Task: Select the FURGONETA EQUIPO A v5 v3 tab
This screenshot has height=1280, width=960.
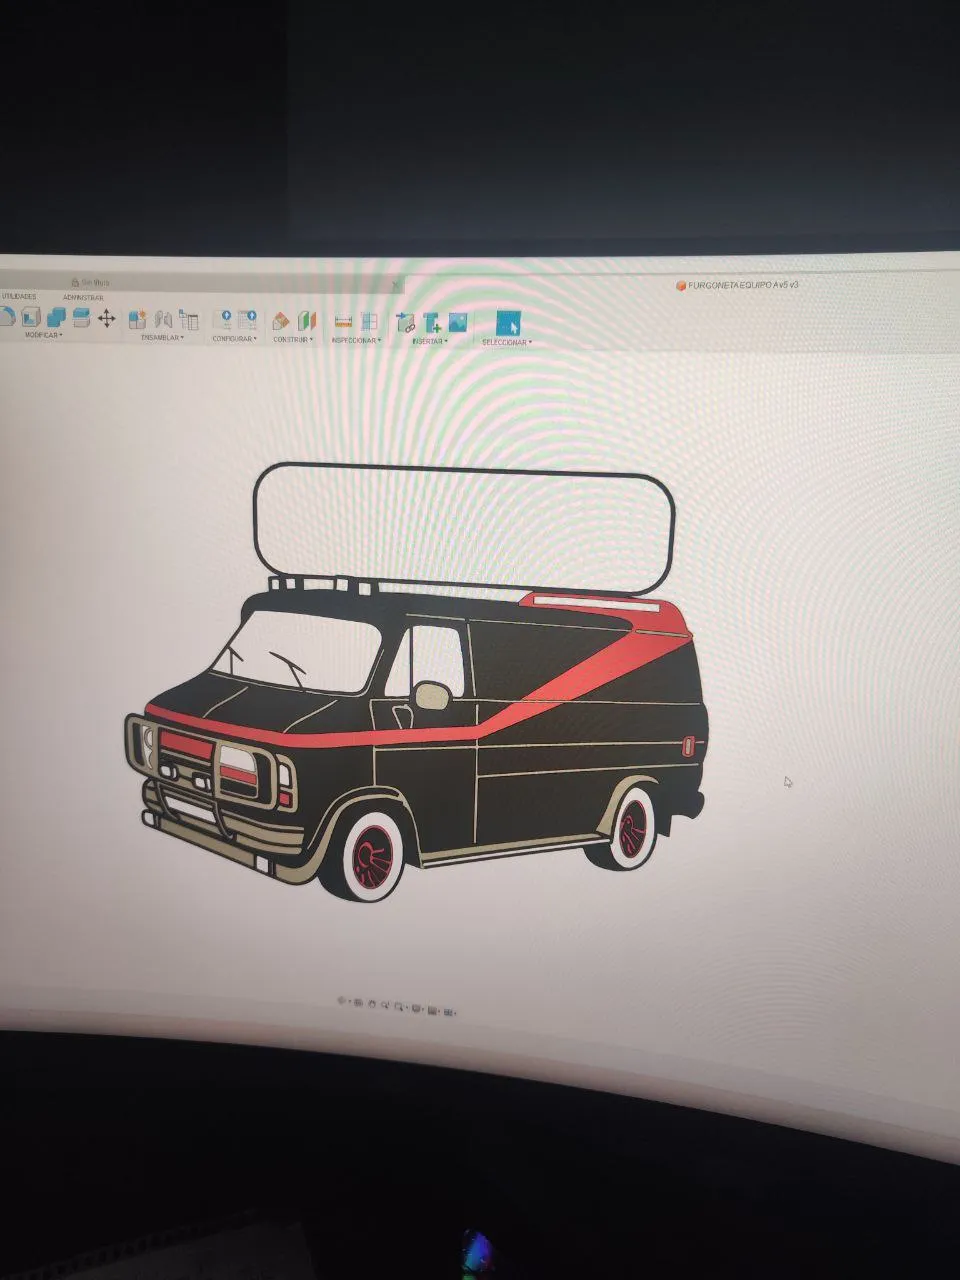Action: [x=737, y=285]
